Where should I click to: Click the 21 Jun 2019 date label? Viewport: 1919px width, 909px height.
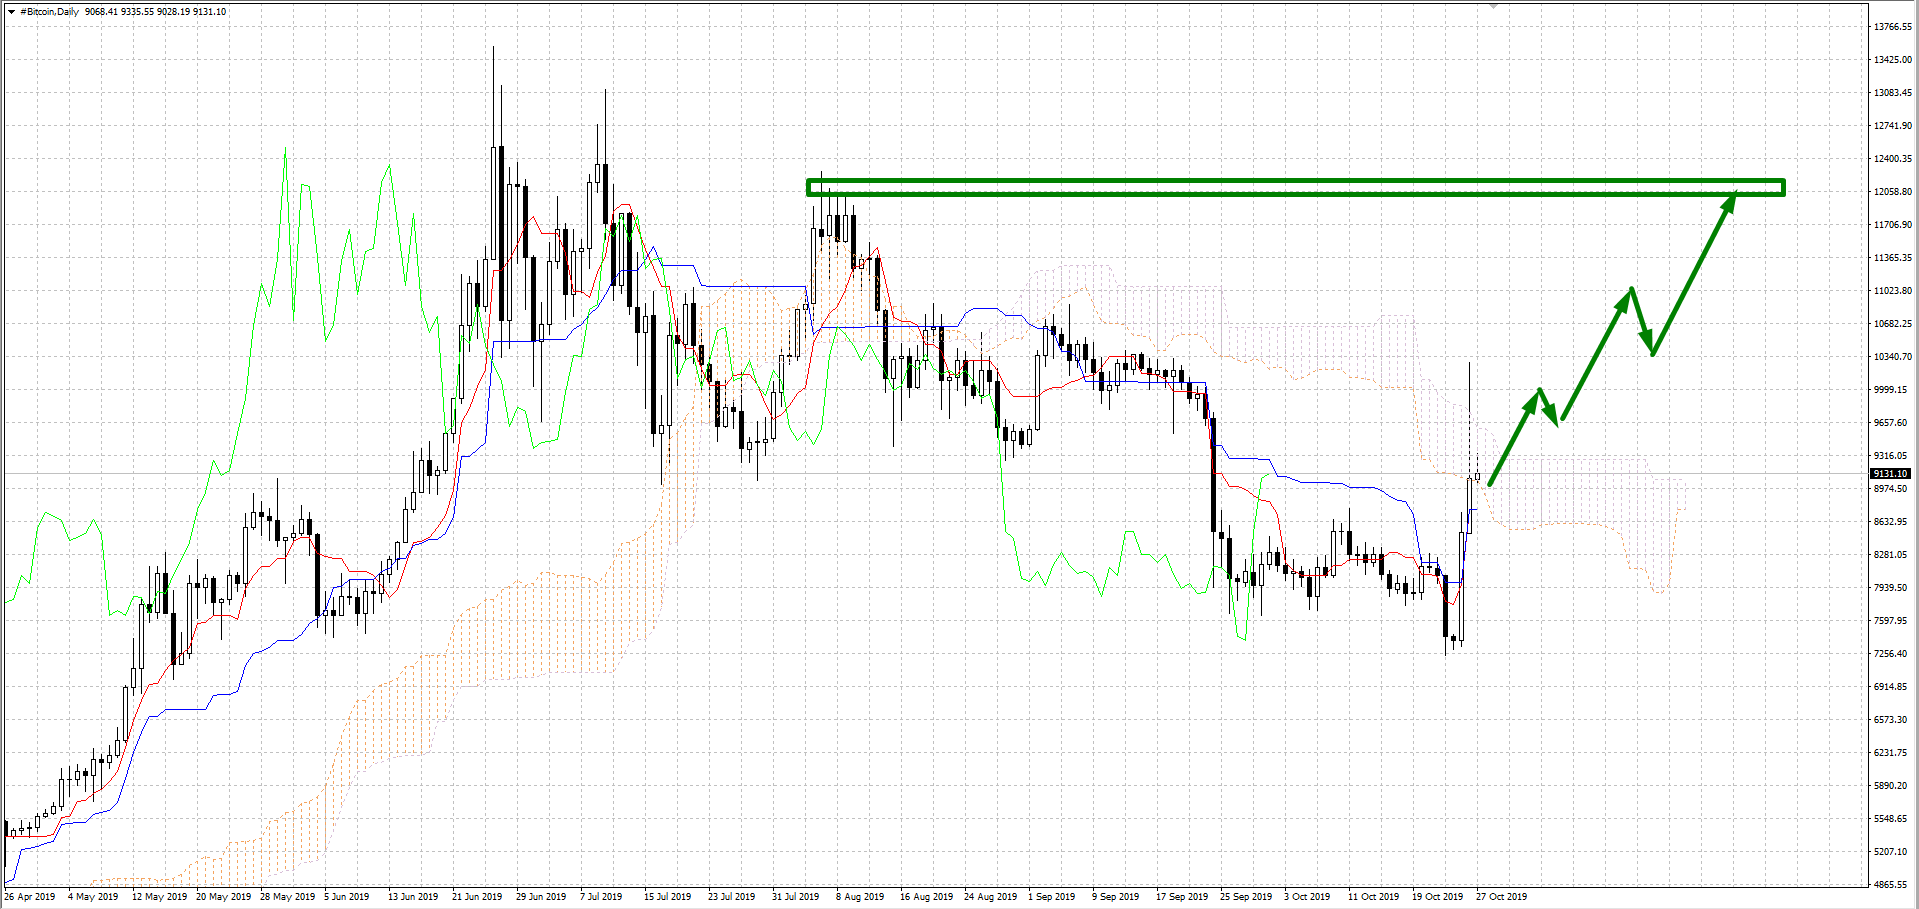pyautogui.click(x=477, y=896)
